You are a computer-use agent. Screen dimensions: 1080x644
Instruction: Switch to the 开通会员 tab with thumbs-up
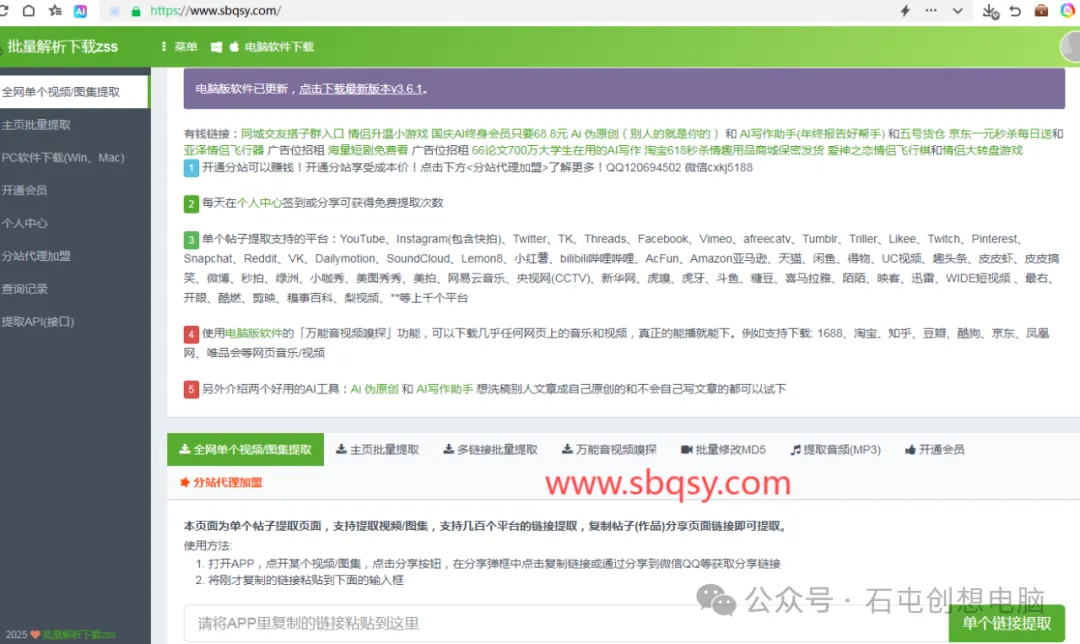click(x=935, y=450)
